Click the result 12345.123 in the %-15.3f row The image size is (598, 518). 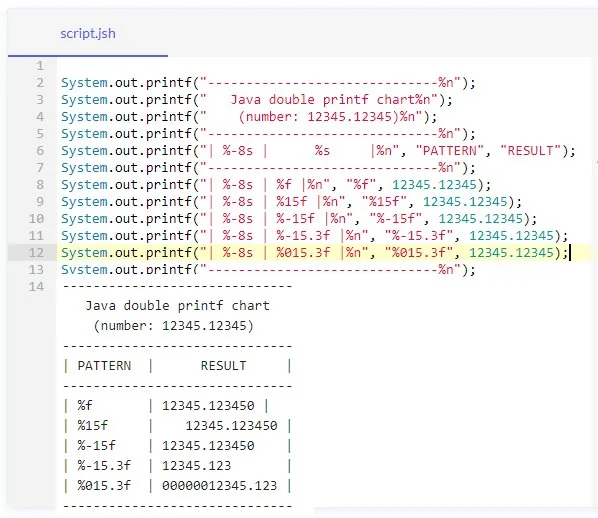point(196,466)
